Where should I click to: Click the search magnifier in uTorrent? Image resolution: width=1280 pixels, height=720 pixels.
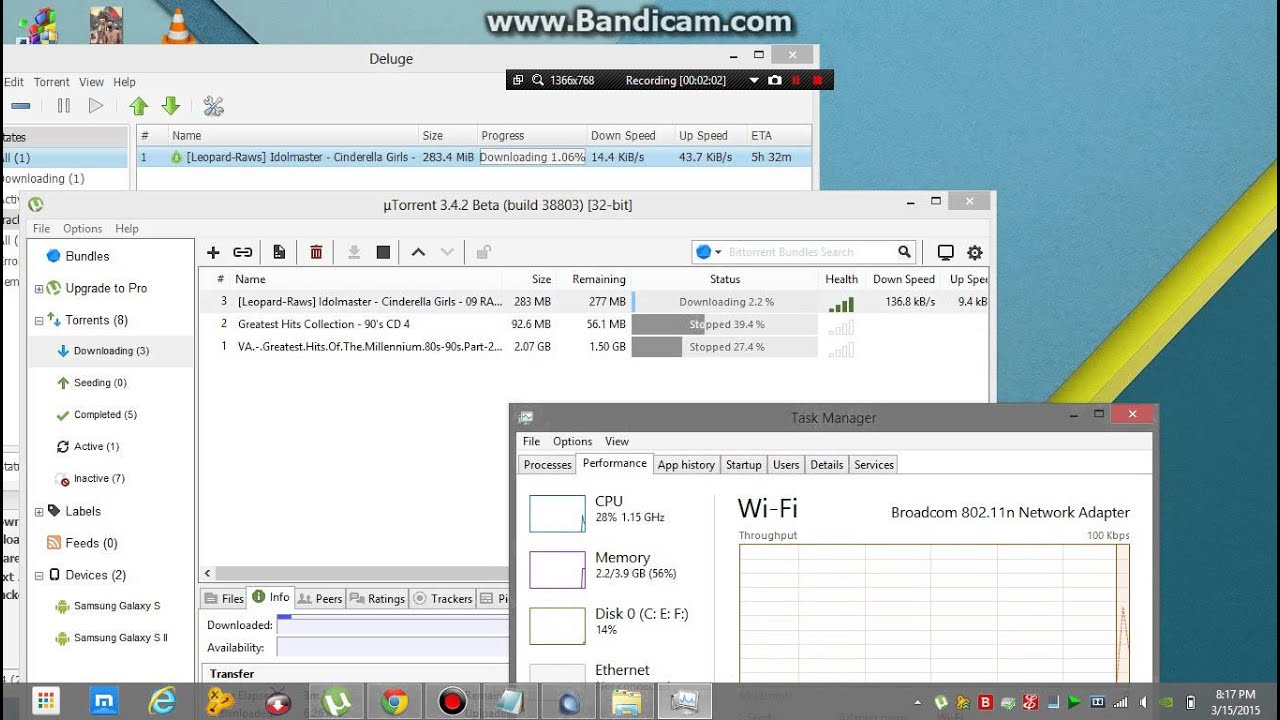(x=904, y=252)
